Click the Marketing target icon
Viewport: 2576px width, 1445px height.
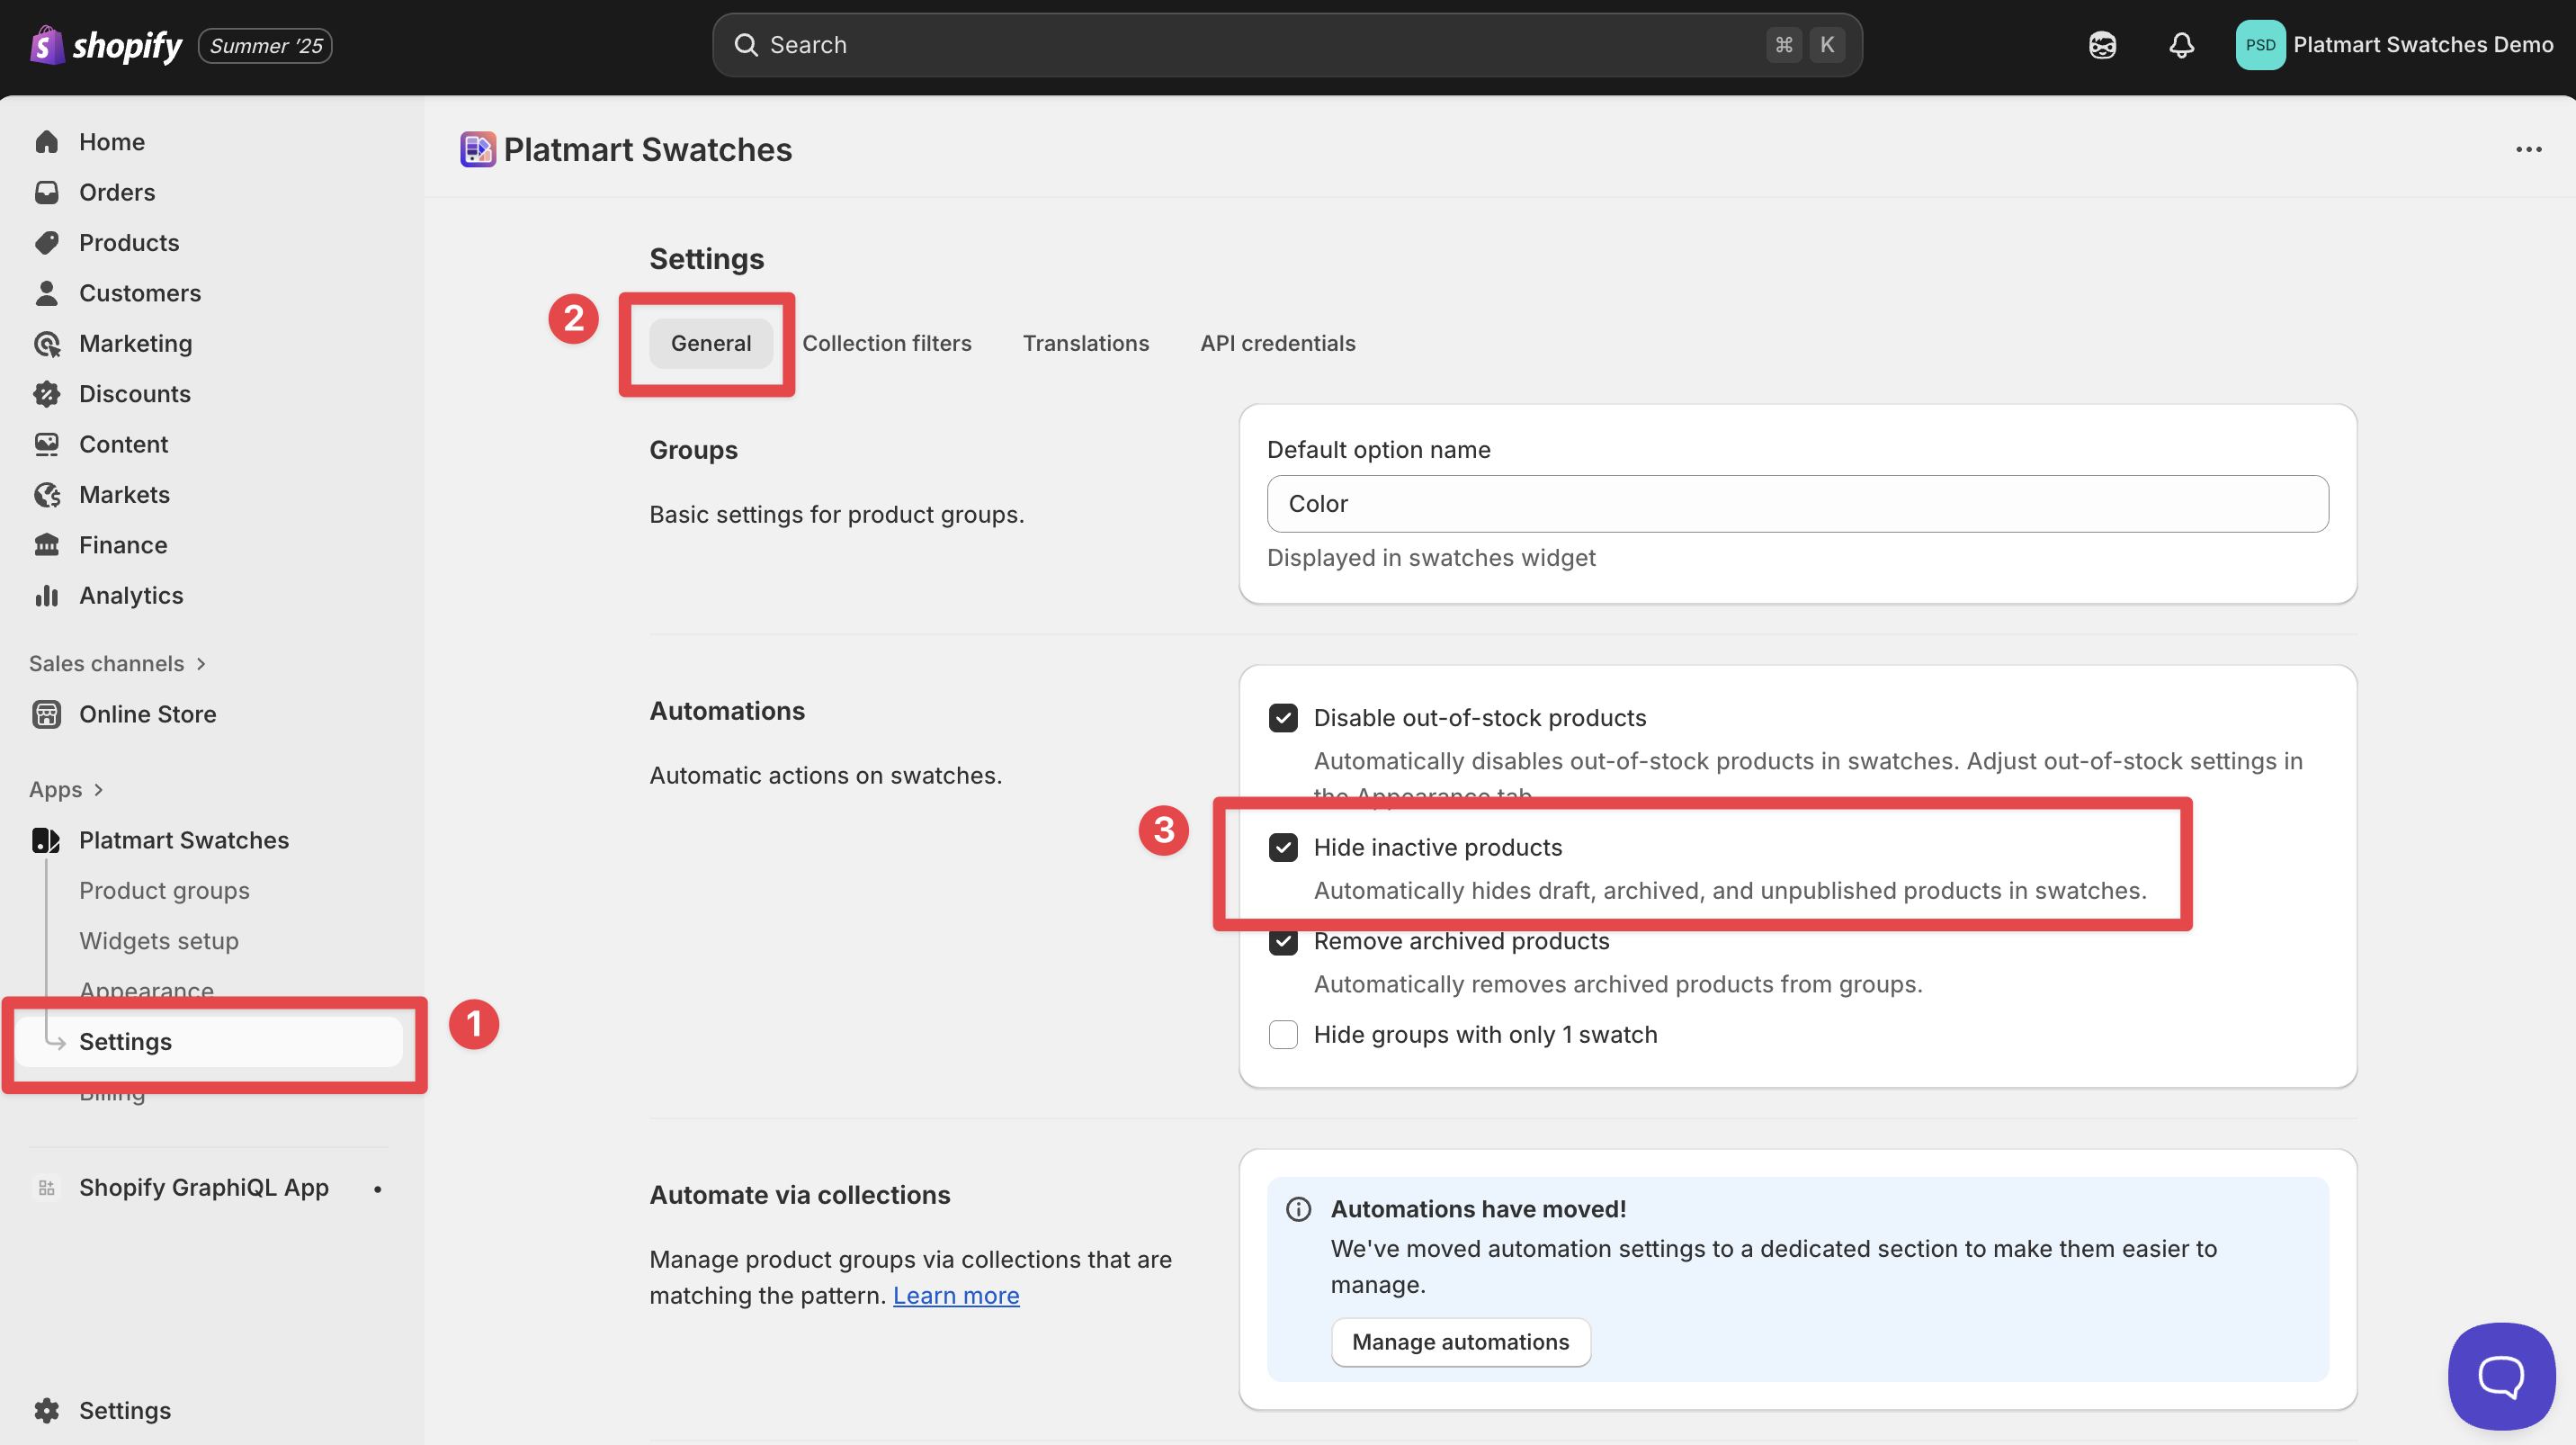[x=46, y=343]
